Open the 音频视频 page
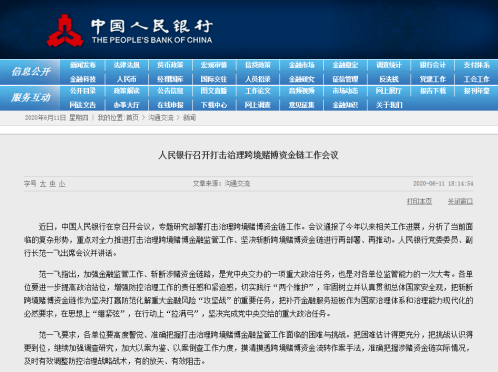 point(301,91)
